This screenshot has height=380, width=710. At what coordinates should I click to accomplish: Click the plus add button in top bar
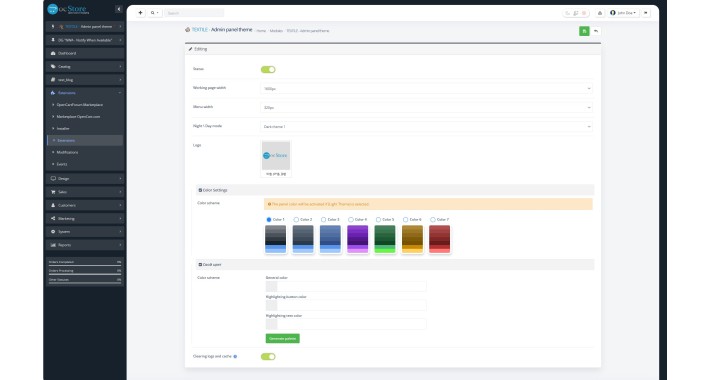pos(140,13)
